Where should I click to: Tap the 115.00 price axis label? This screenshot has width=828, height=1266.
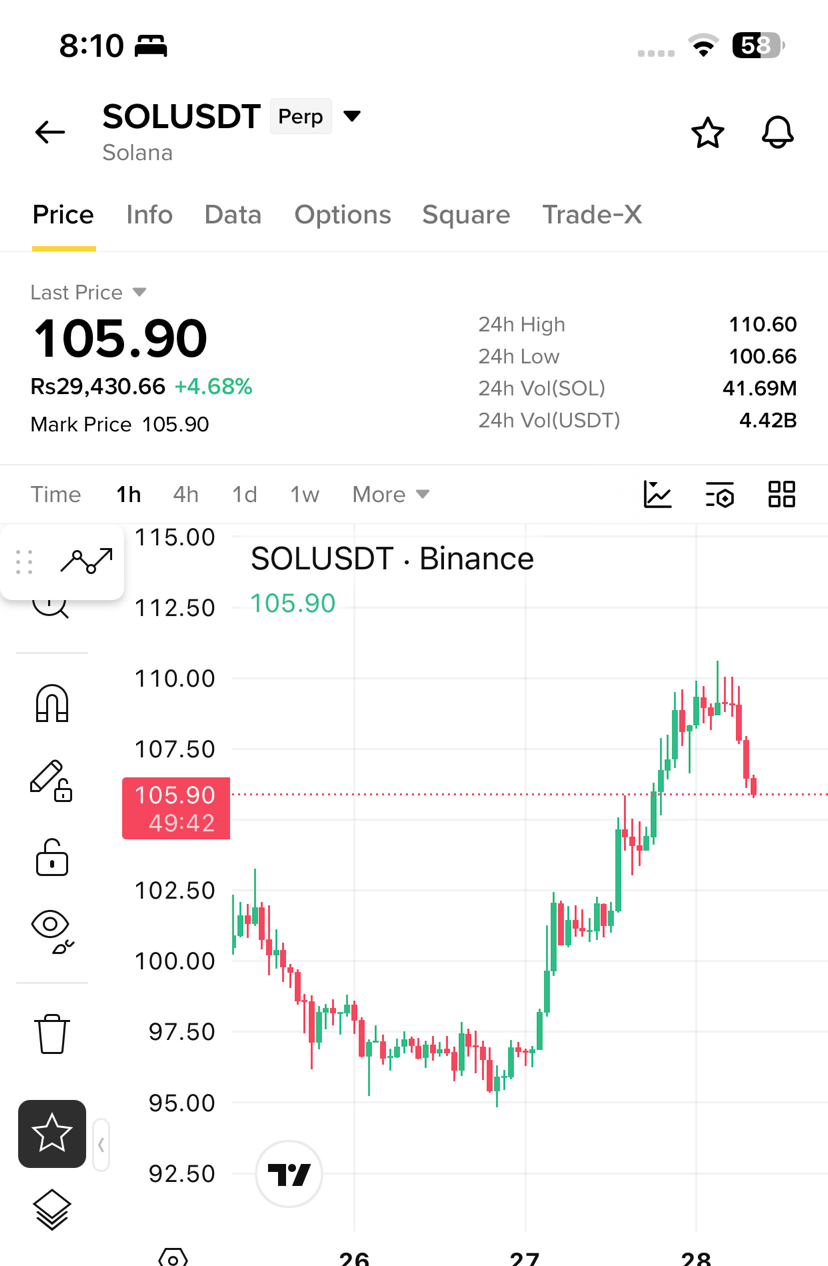175,537
